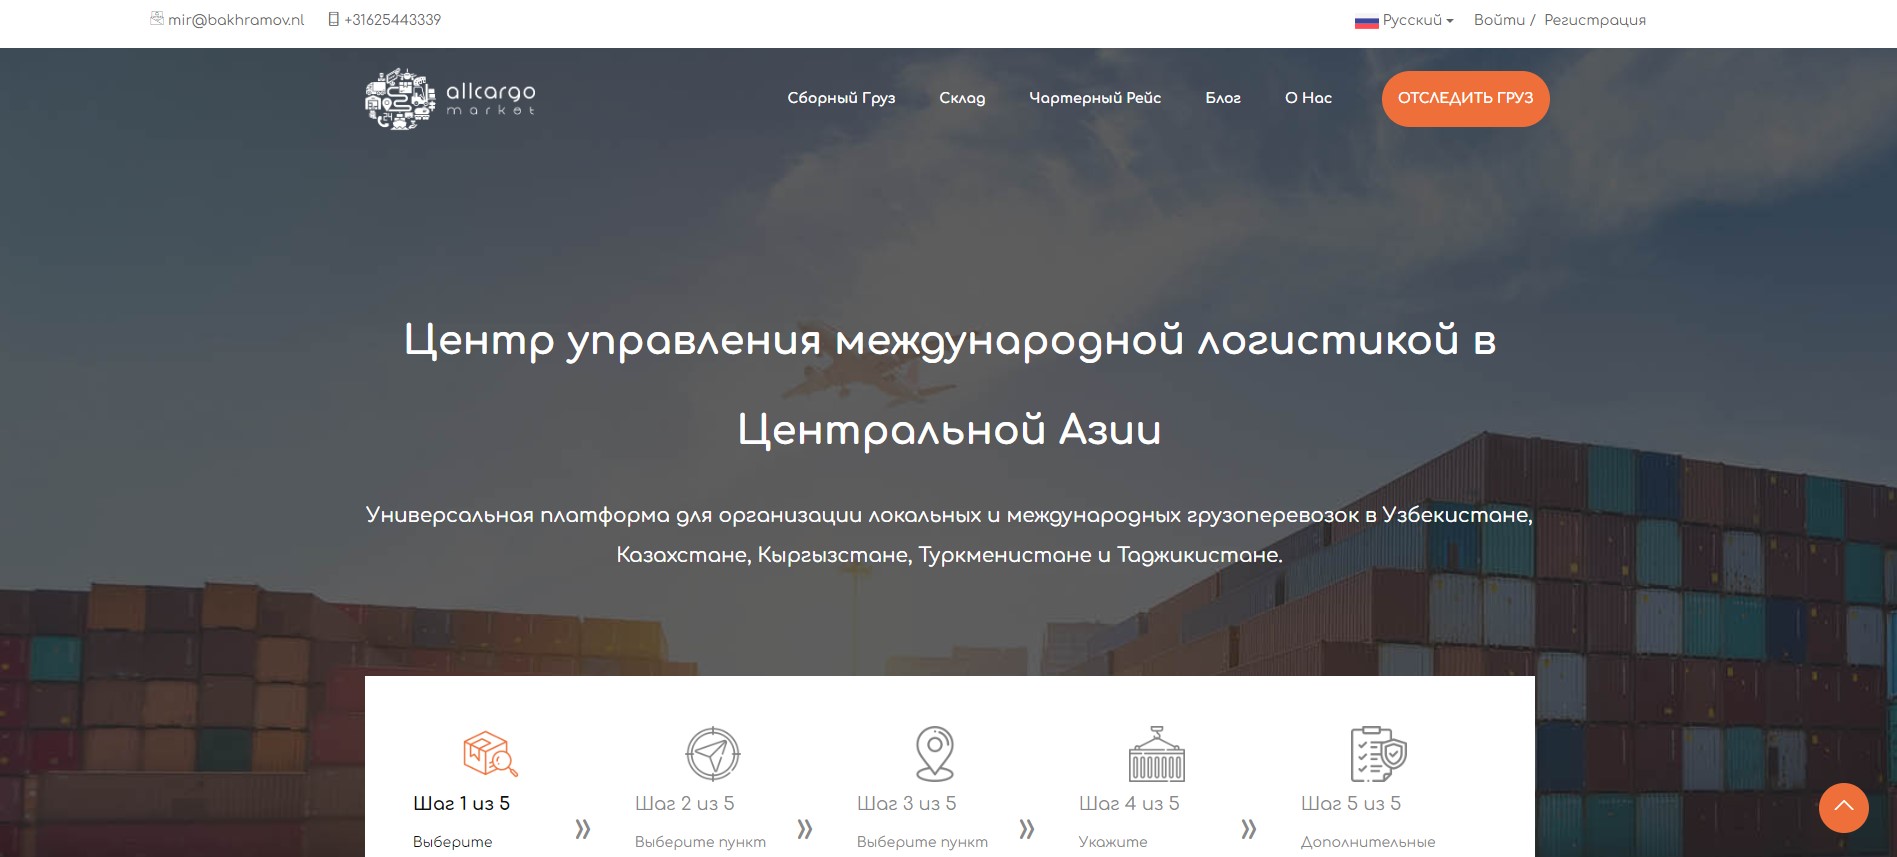This screenshot has width=1897, height=857.
Task: Select the Step 3 location pin icon
Action: click(x=934, y=754)
